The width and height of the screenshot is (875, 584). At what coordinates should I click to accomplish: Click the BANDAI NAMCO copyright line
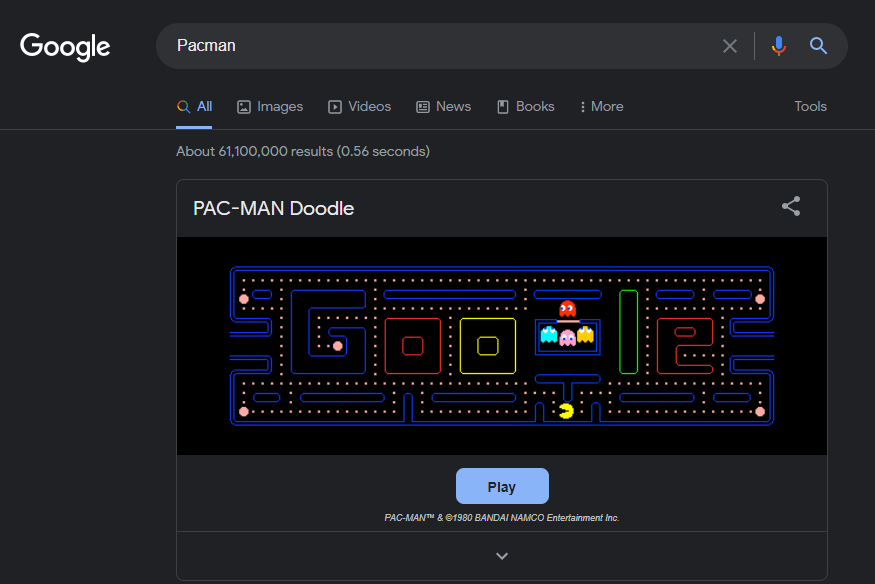pos(502,518)
